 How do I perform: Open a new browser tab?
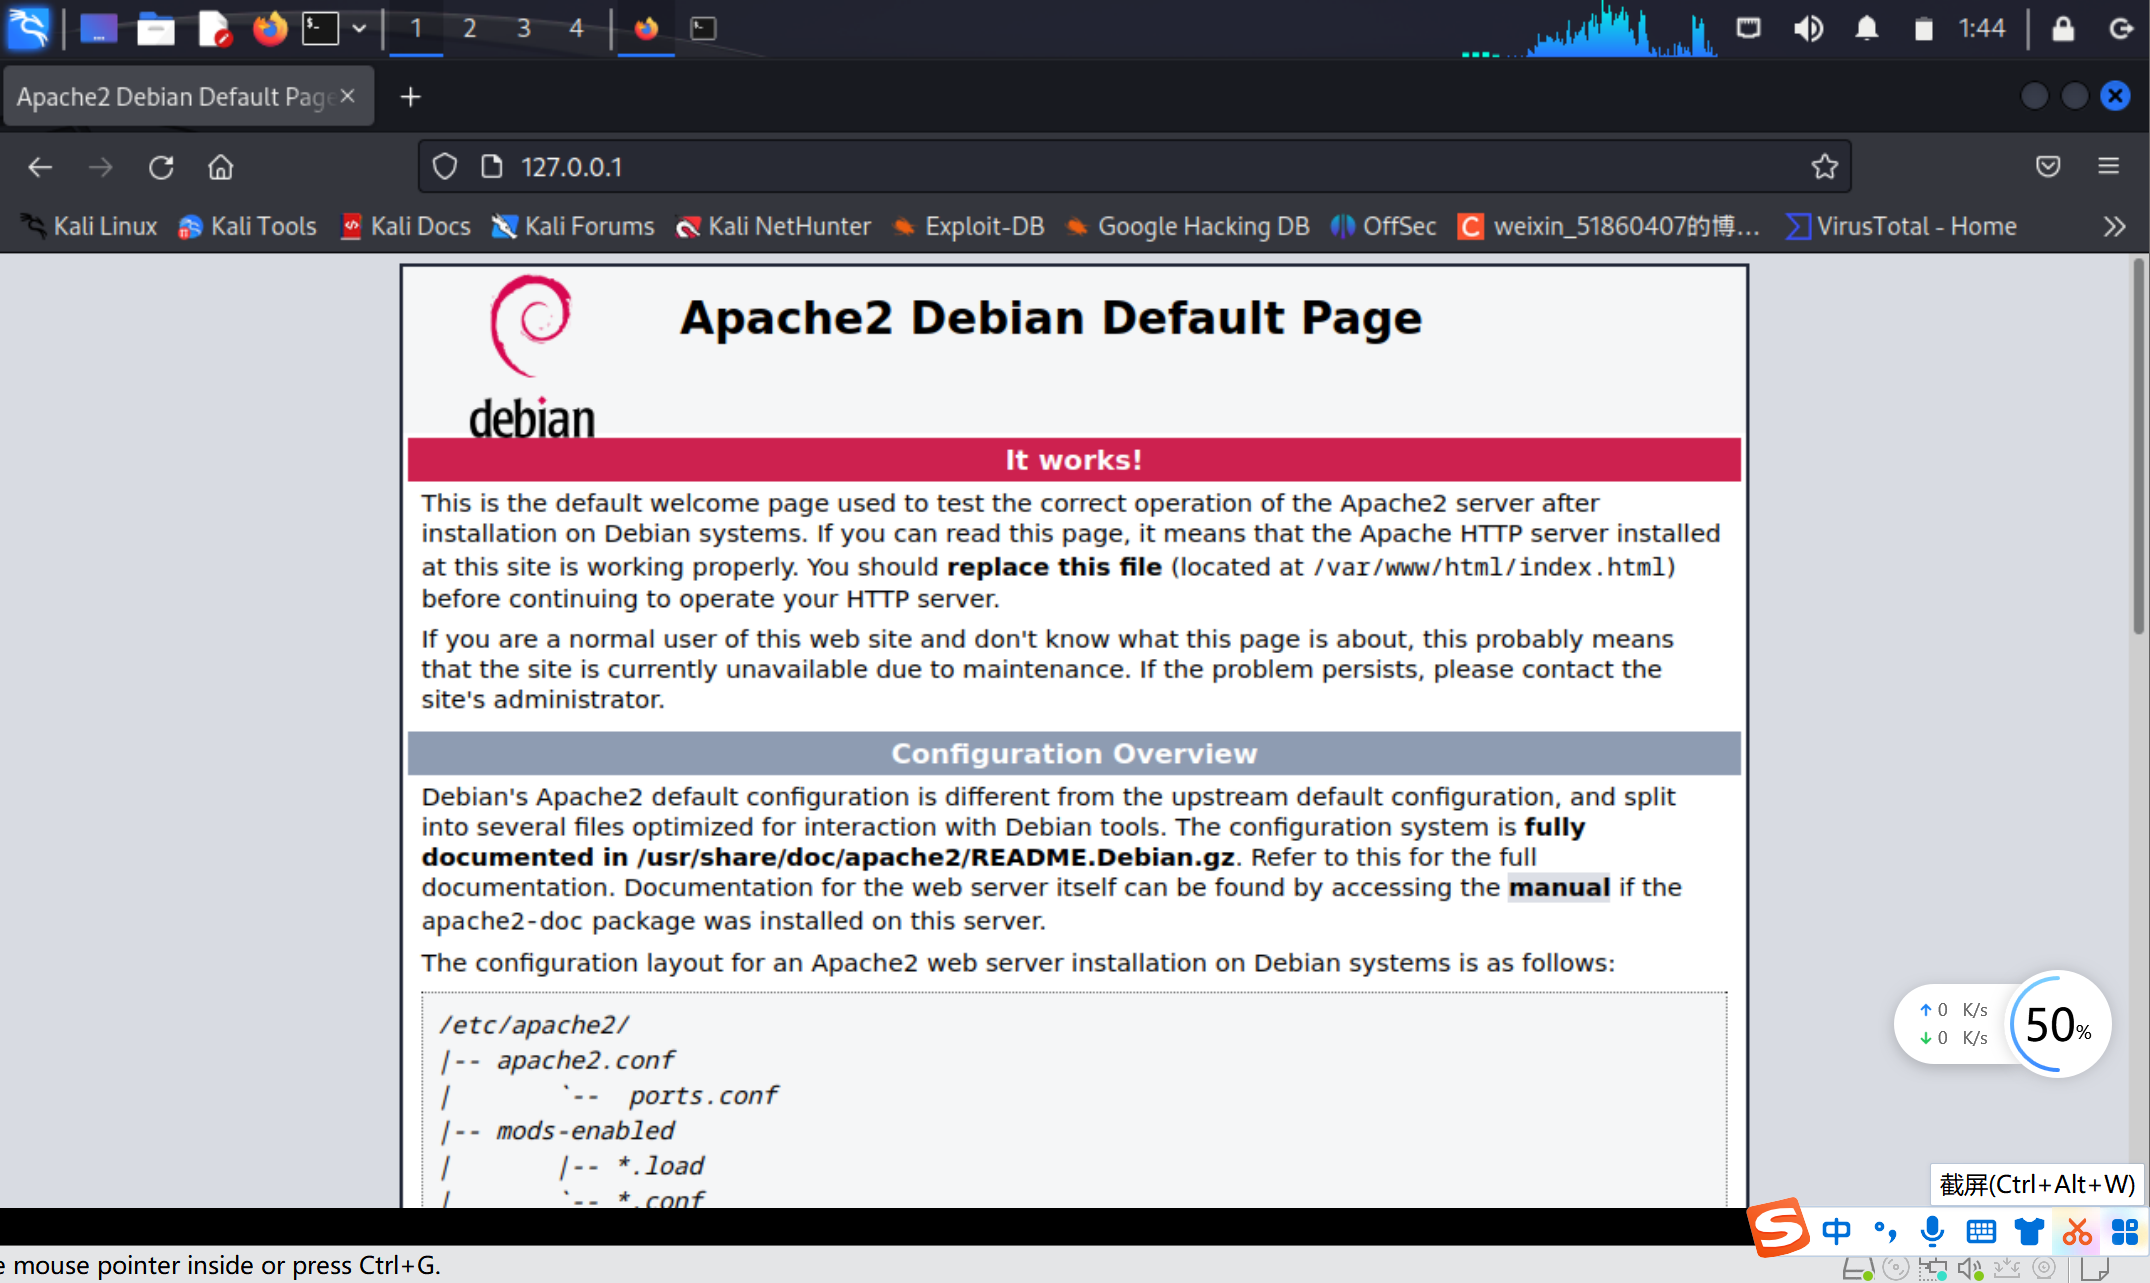(410, 97)
